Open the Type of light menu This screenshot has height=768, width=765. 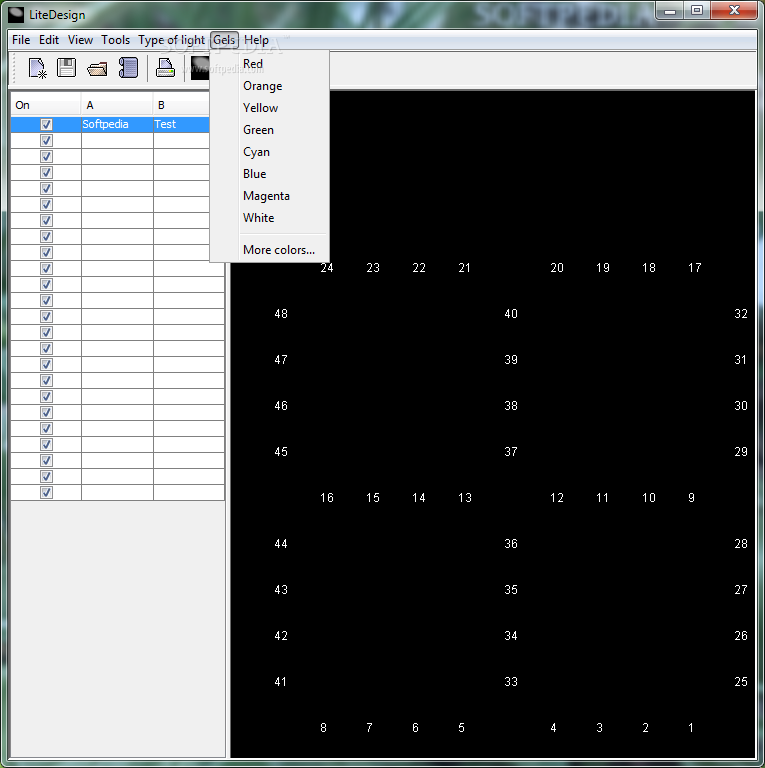(171, 40)
